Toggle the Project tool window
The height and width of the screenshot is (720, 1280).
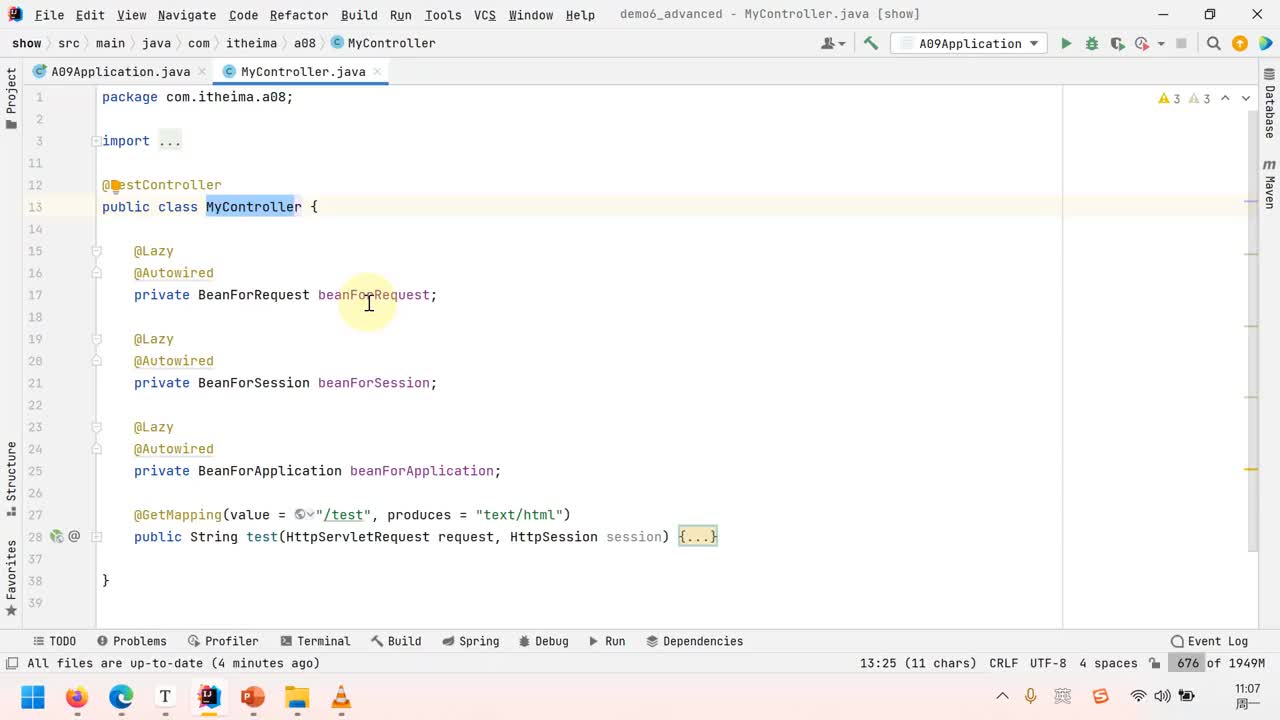(x=11, y=98)
